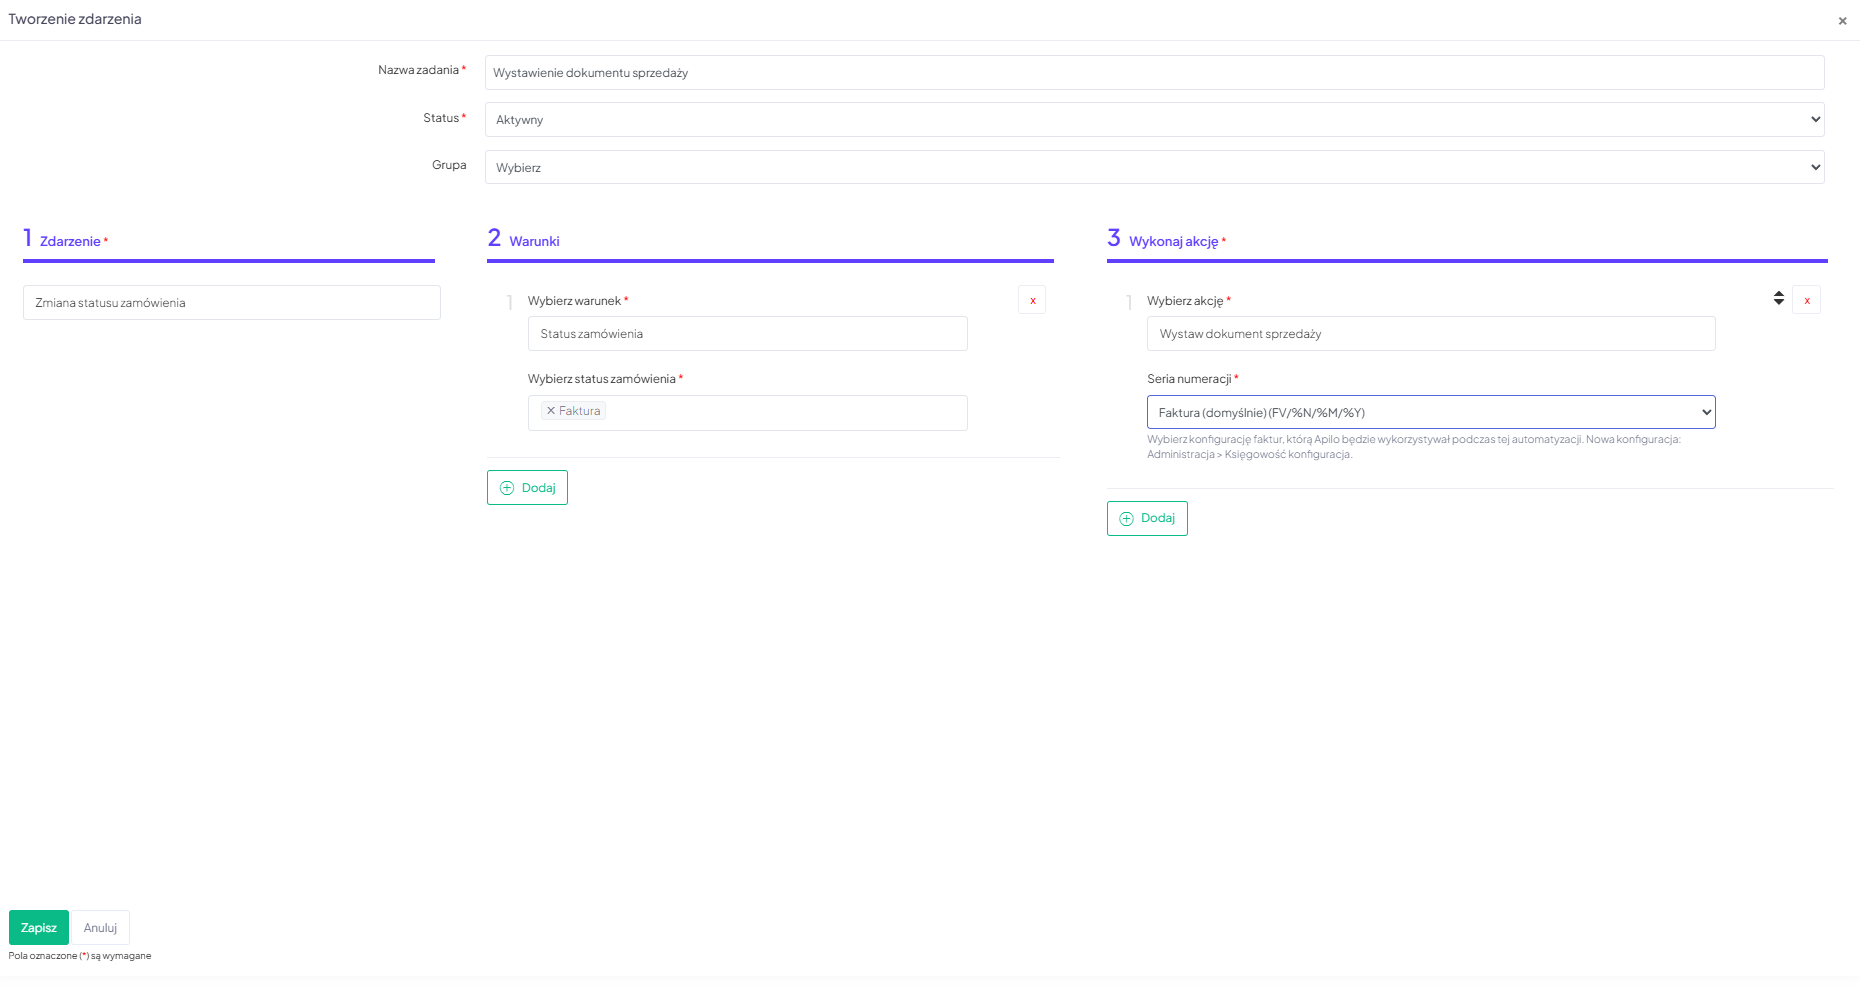Viewport: 1860px width, 987px height.
Task: Save the event with Zapisz
Action: (39, 928)
